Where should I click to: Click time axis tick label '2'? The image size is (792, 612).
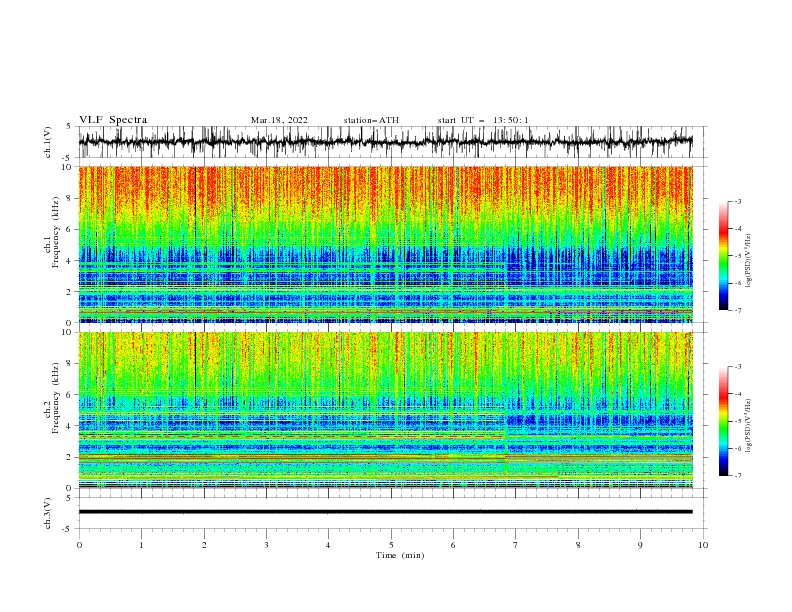(x=204, y=545)
